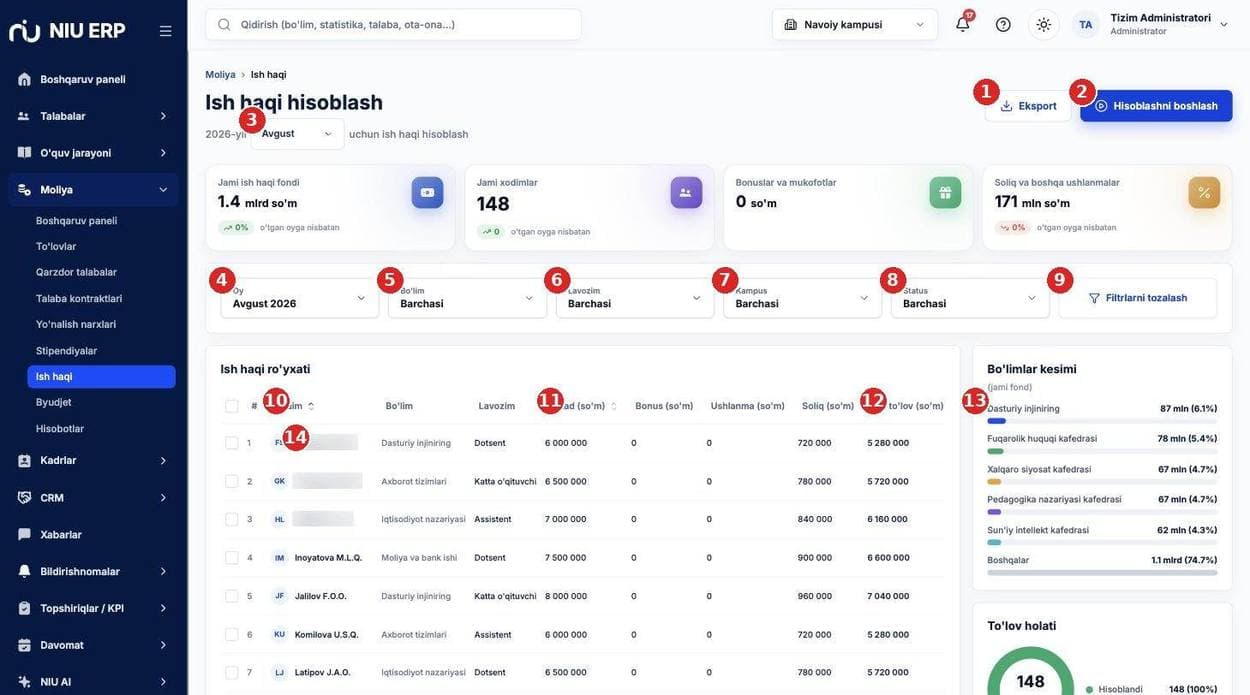Viewport: 1250px width, 695px height.
Task: Tick the checkbox for row 3
Action: click(x=232, y=519)
